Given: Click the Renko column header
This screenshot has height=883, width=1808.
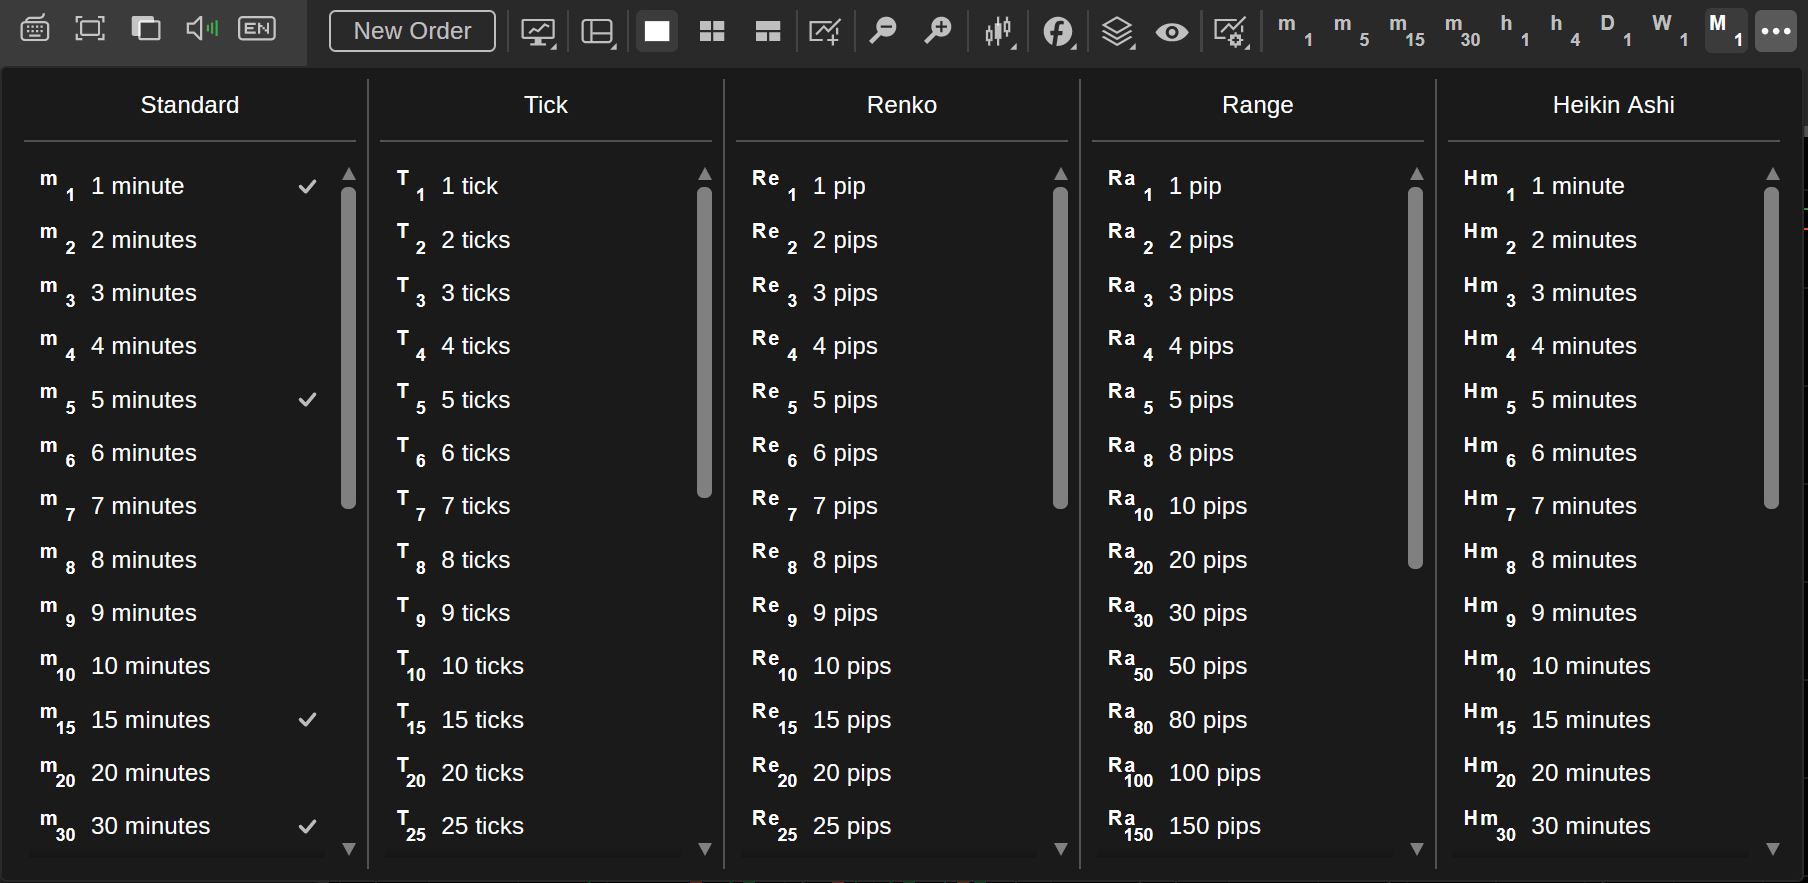Looking at the screenshot, I should point(902,105).
